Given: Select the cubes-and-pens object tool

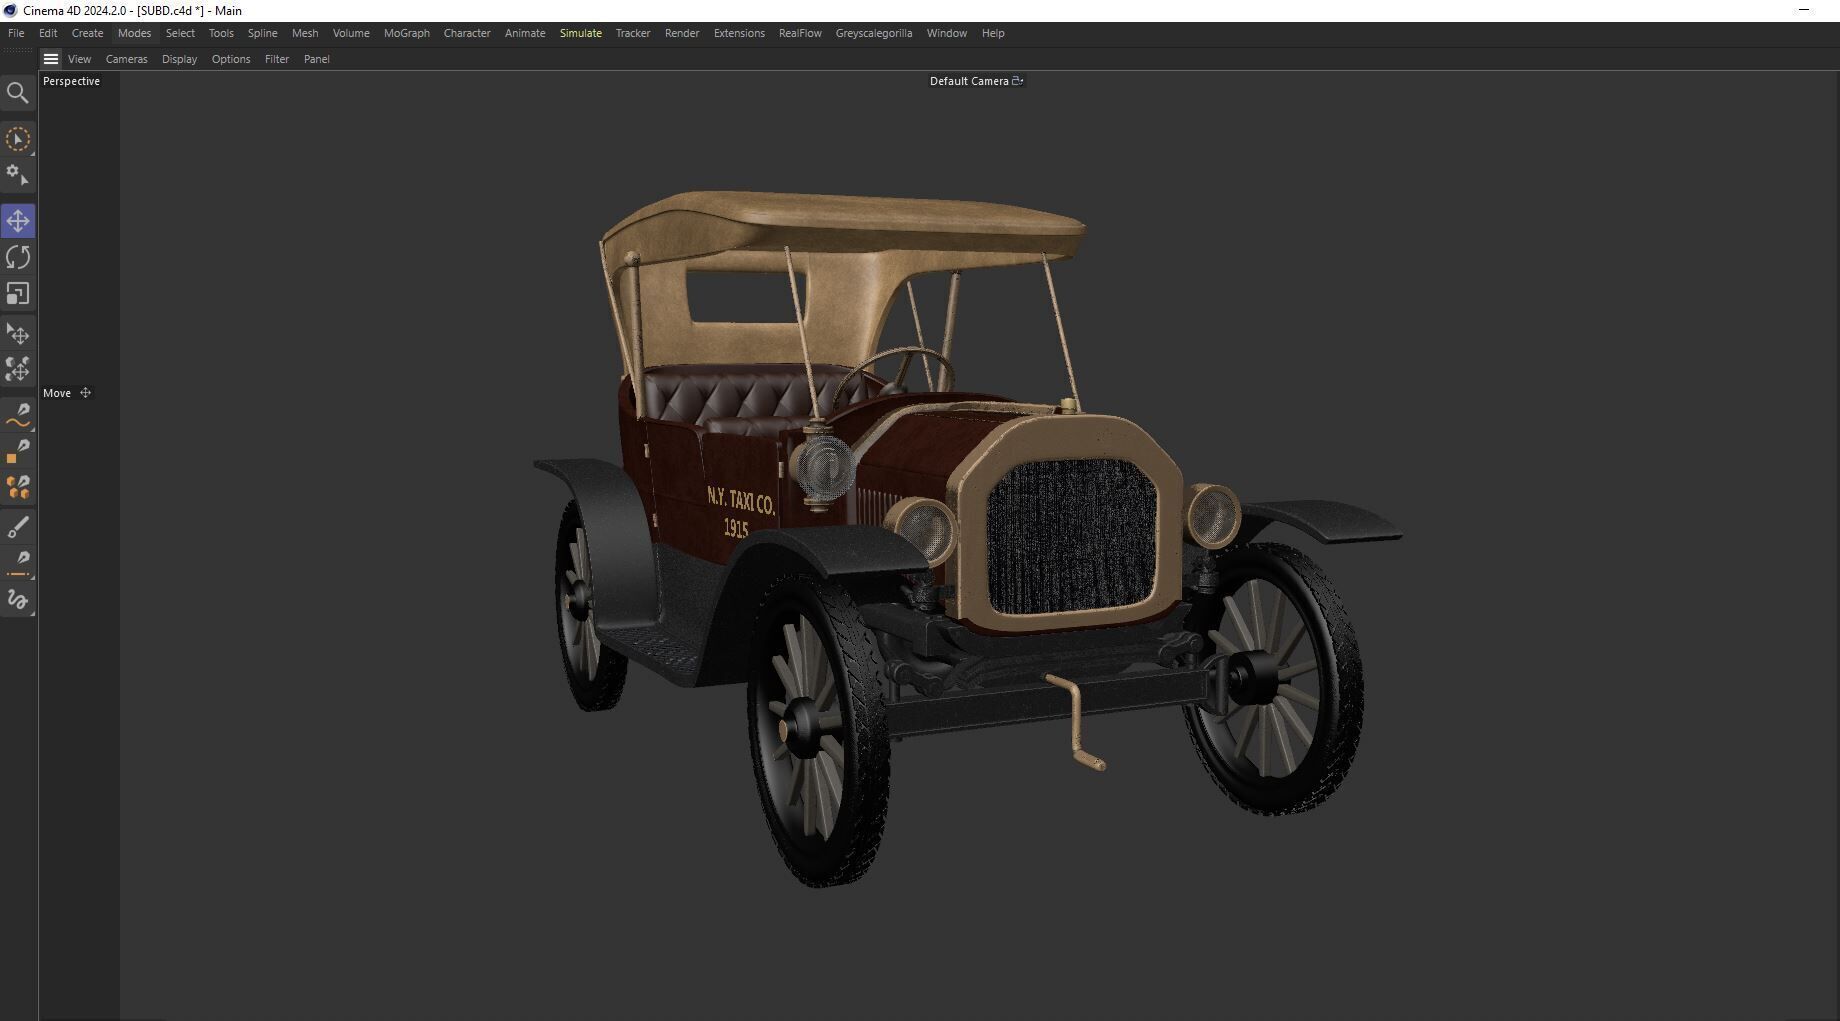Looking at the screenshot, I should tap(18, 488).
